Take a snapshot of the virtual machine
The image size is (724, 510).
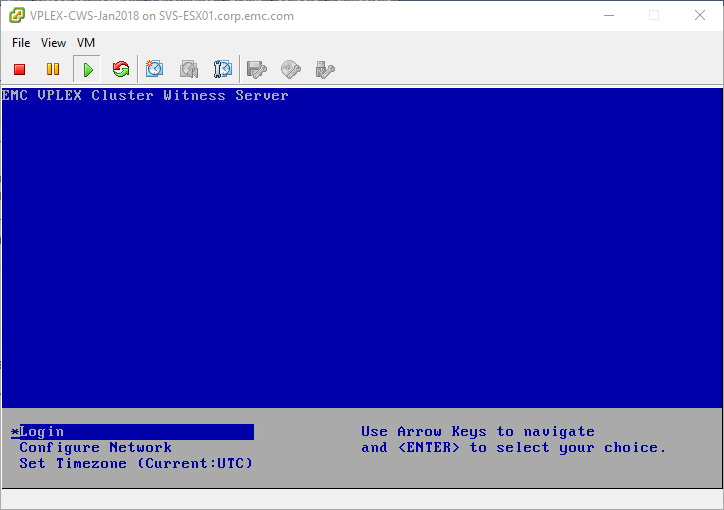154,69
